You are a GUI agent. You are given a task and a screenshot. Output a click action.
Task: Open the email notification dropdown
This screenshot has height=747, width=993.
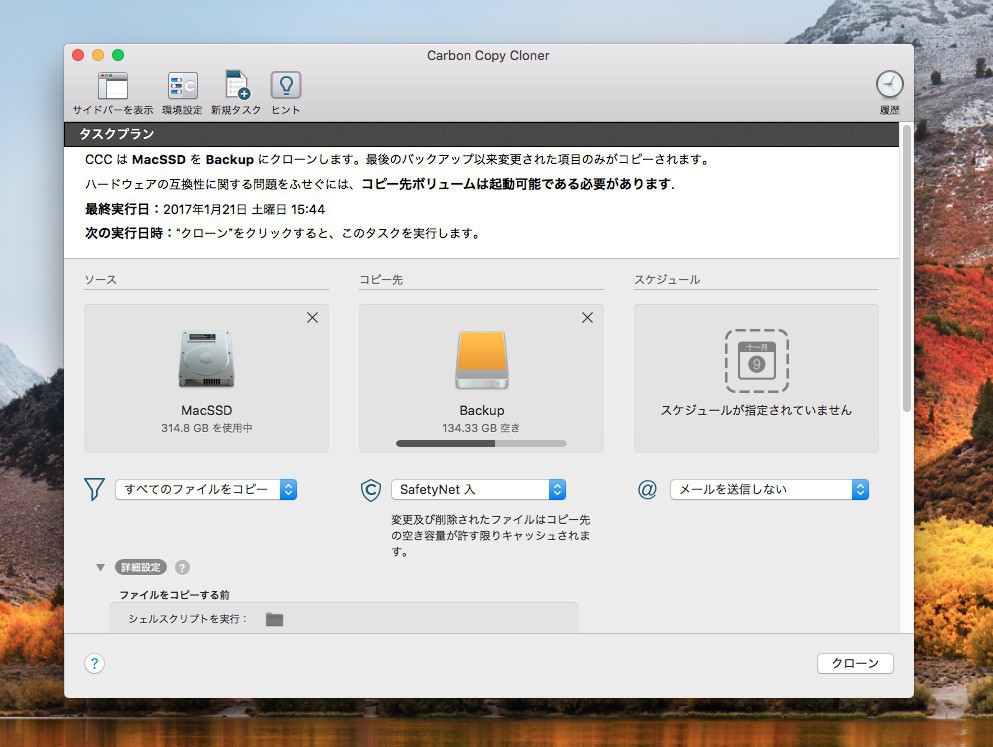768,489
